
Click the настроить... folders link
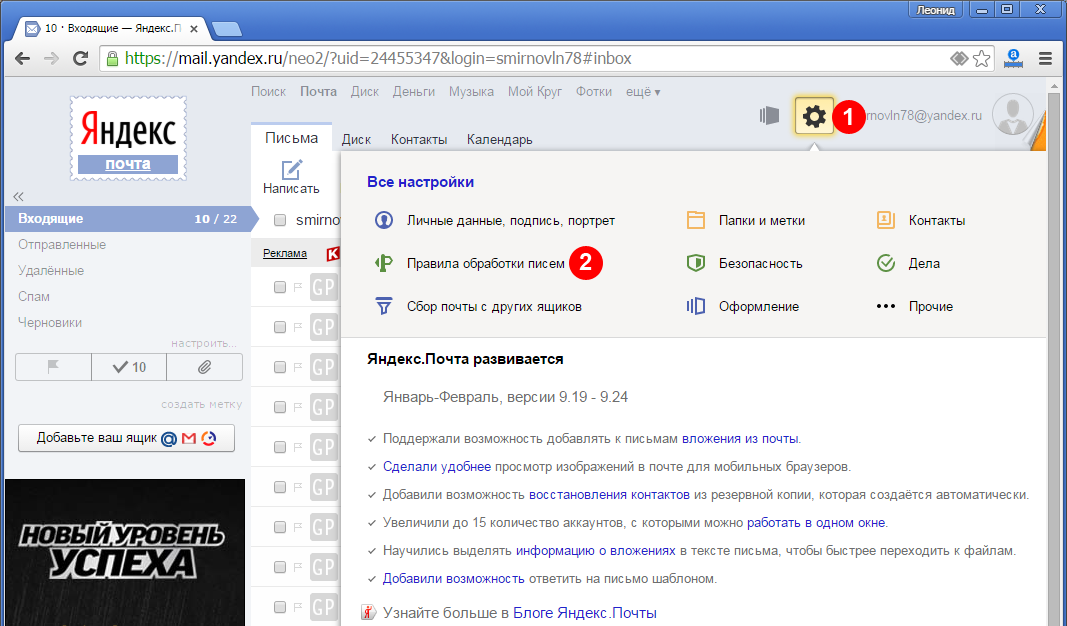tap(204, 343)
